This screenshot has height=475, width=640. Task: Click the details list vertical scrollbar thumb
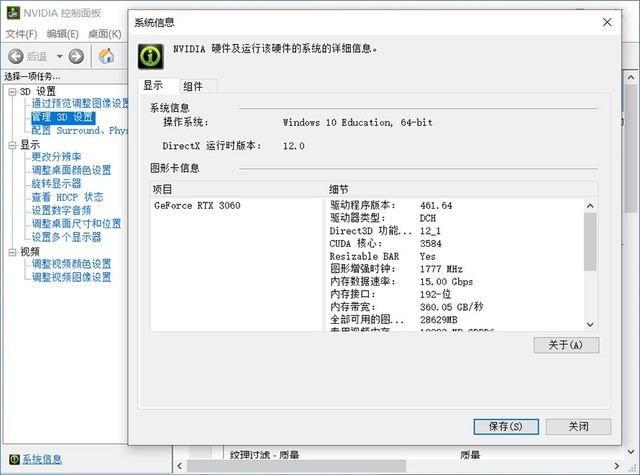click(590, 242)
